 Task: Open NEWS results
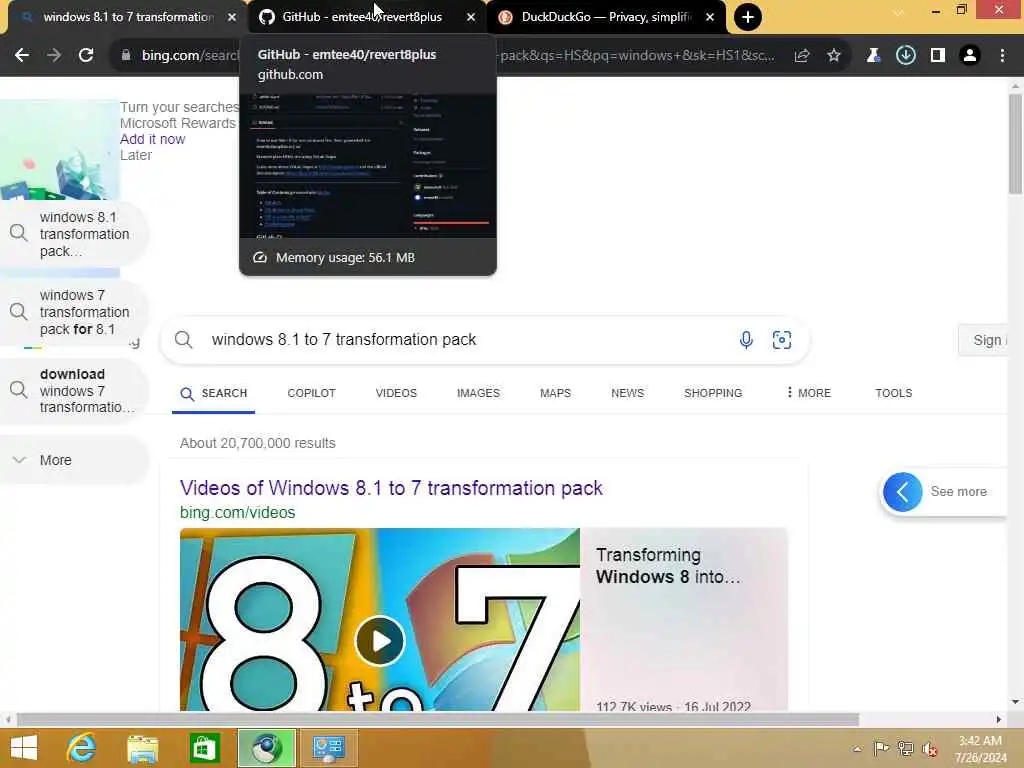(x=627, y=393)
